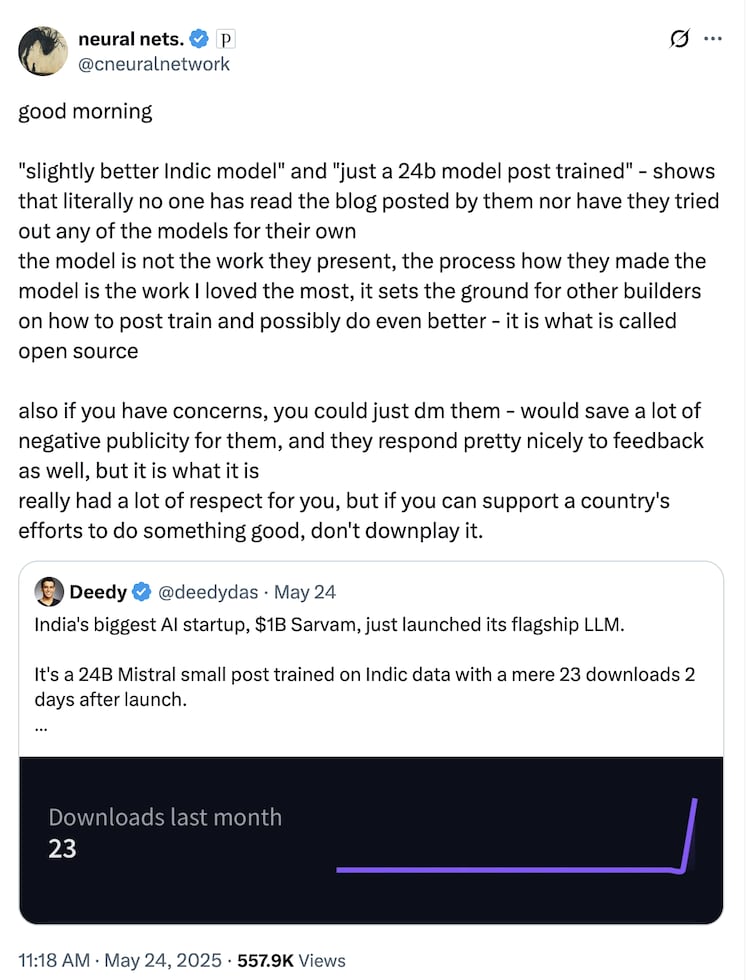The image size is (750, 980).
Task: Open Deedy's name in the quoted post
Action: [x=97, y=592]
